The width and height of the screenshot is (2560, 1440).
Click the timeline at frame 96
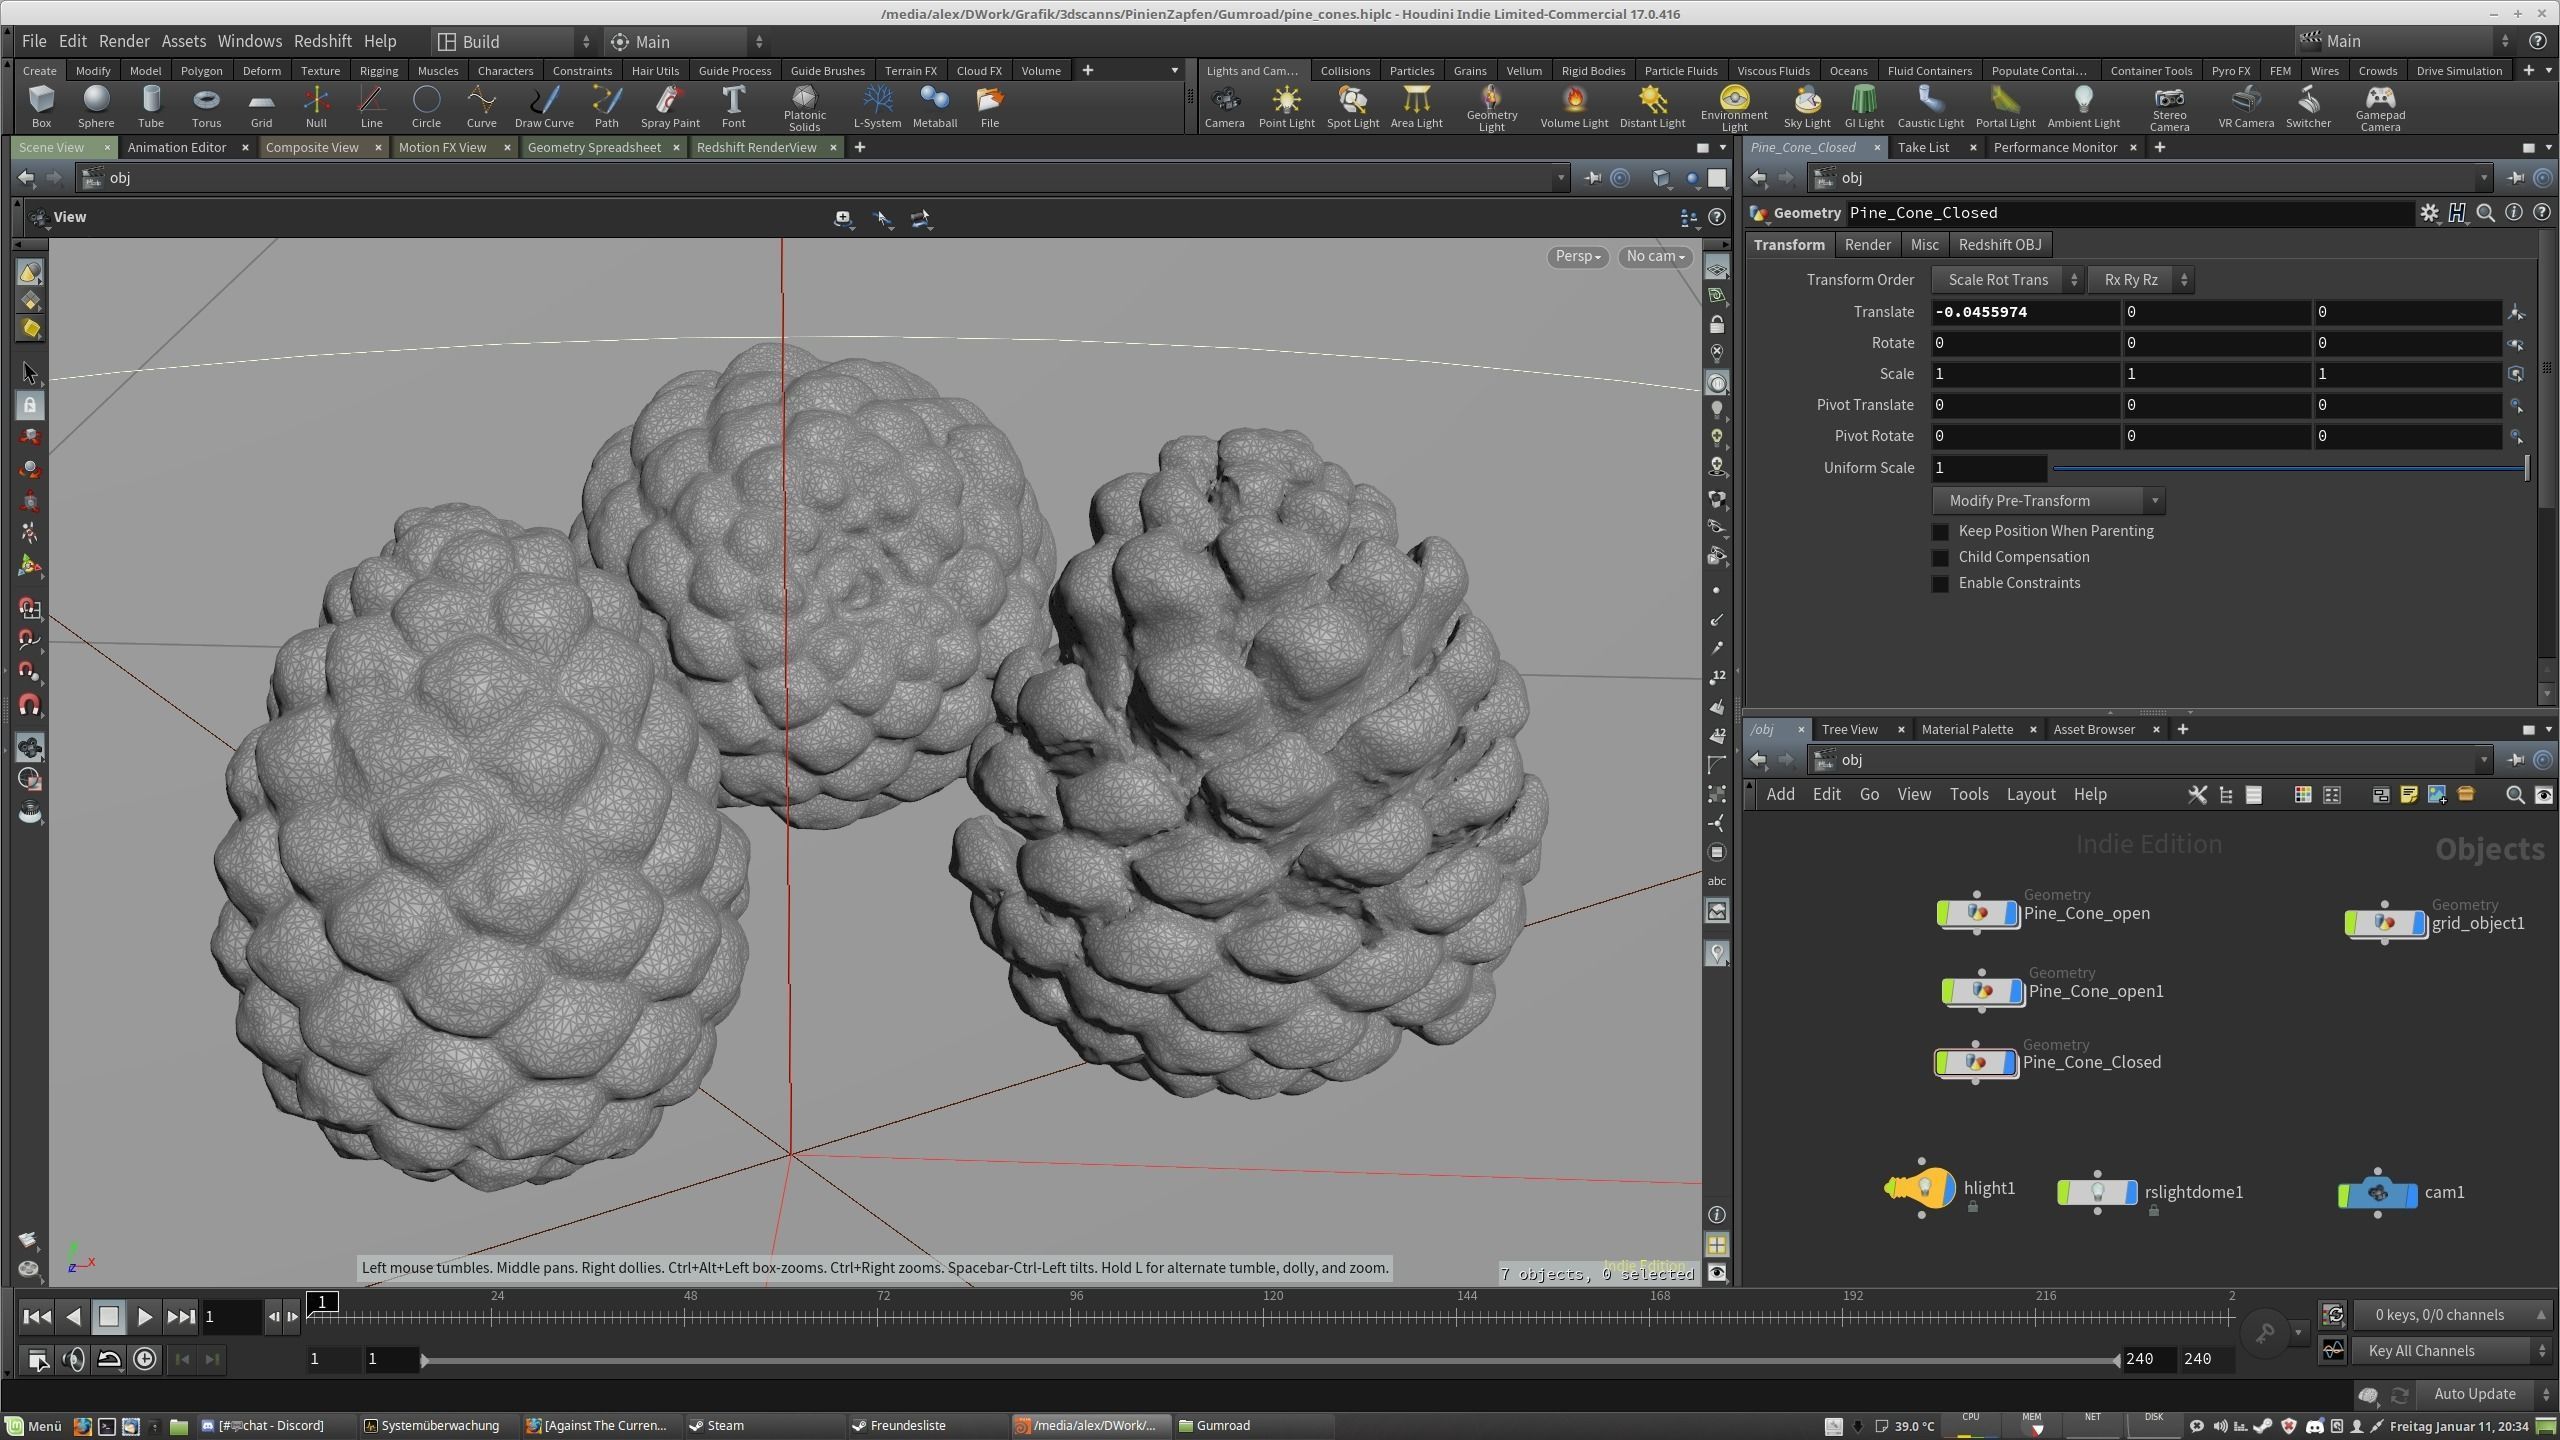(1076, 1316)
